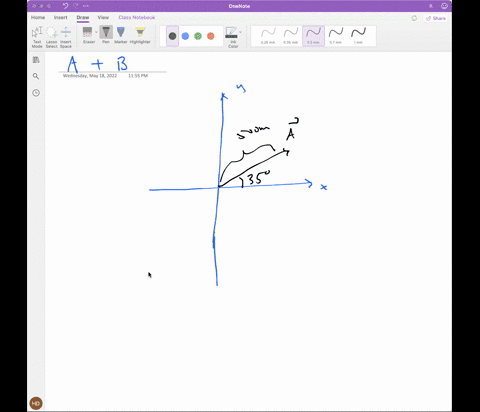
Task: Open the HD account avatar
Action: point(36,403)
